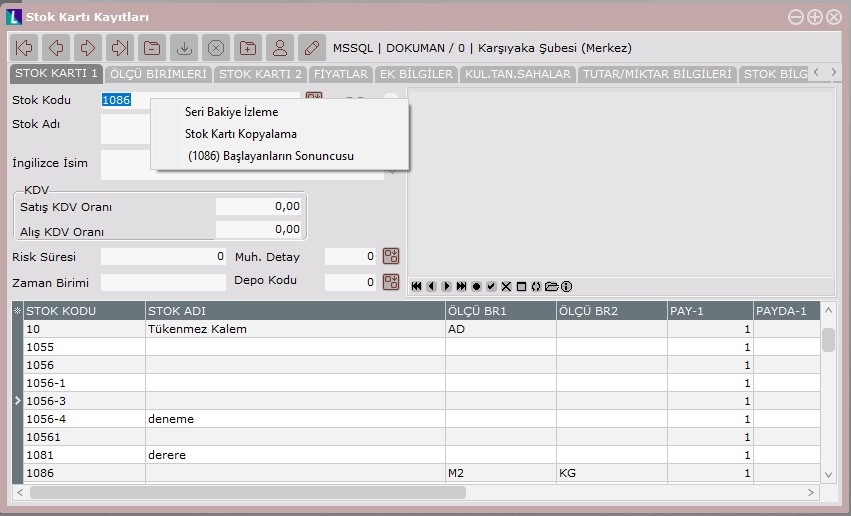Click the circled X delete toolbar icon

[x=216, y=47]
